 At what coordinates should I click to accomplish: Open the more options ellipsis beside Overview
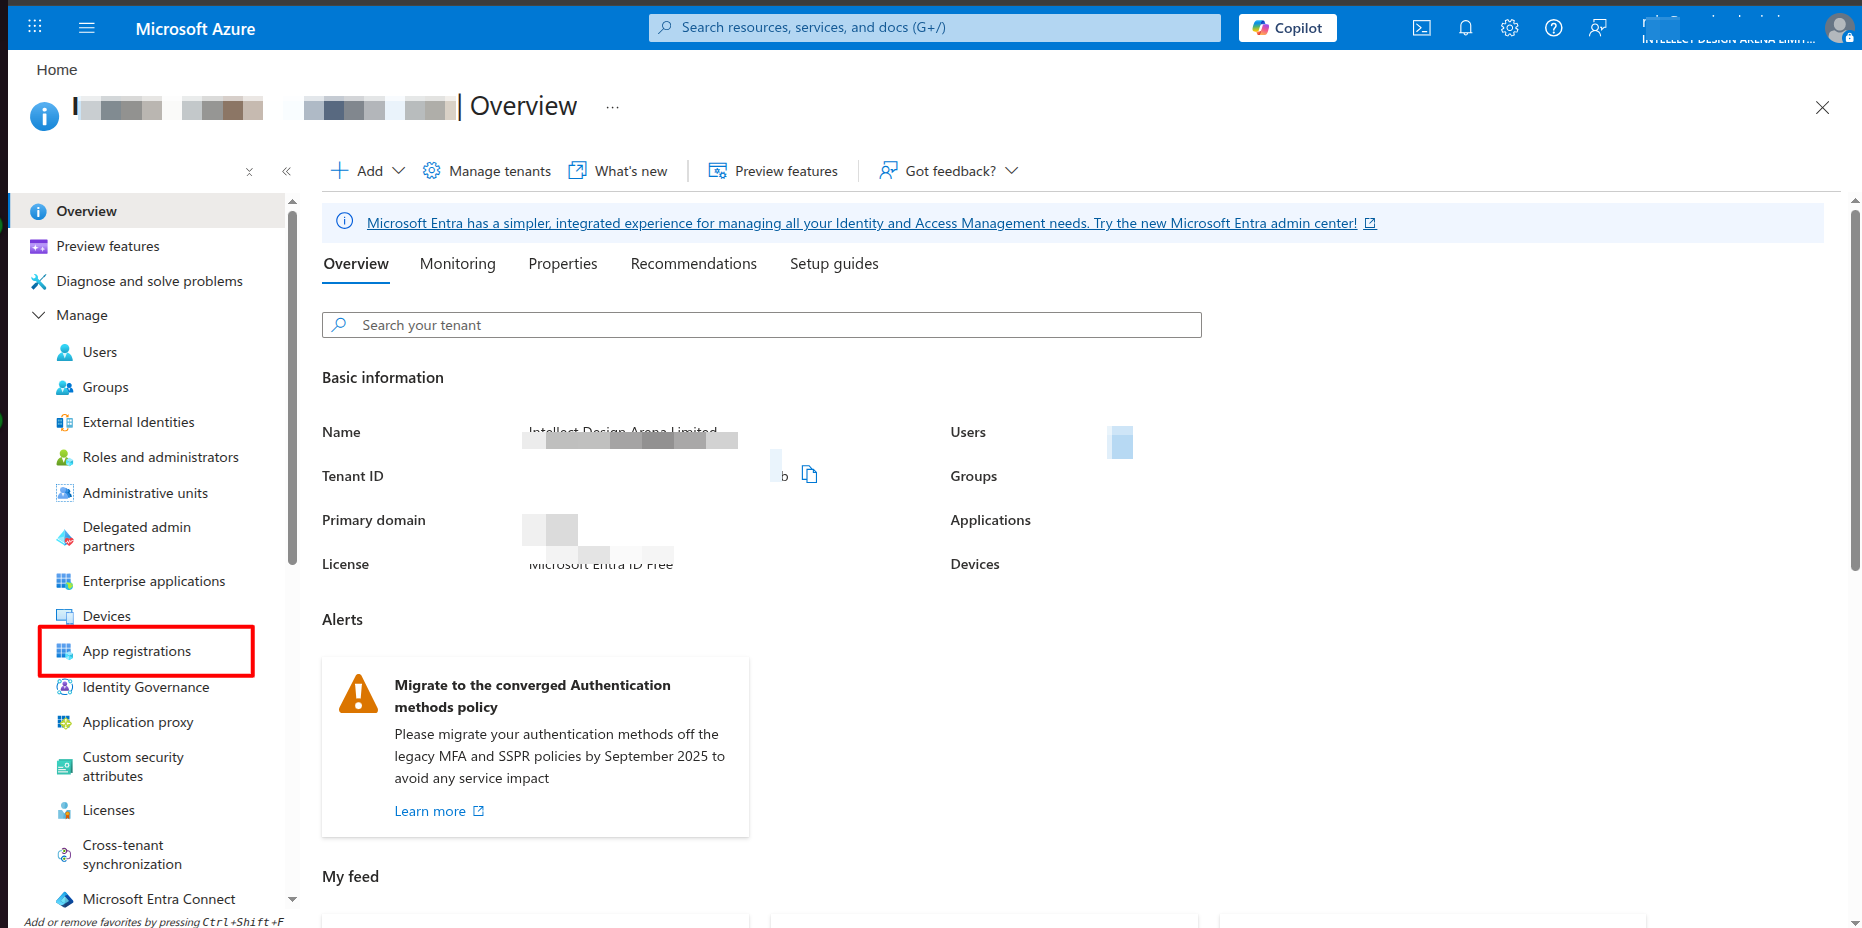click(613, 107)
